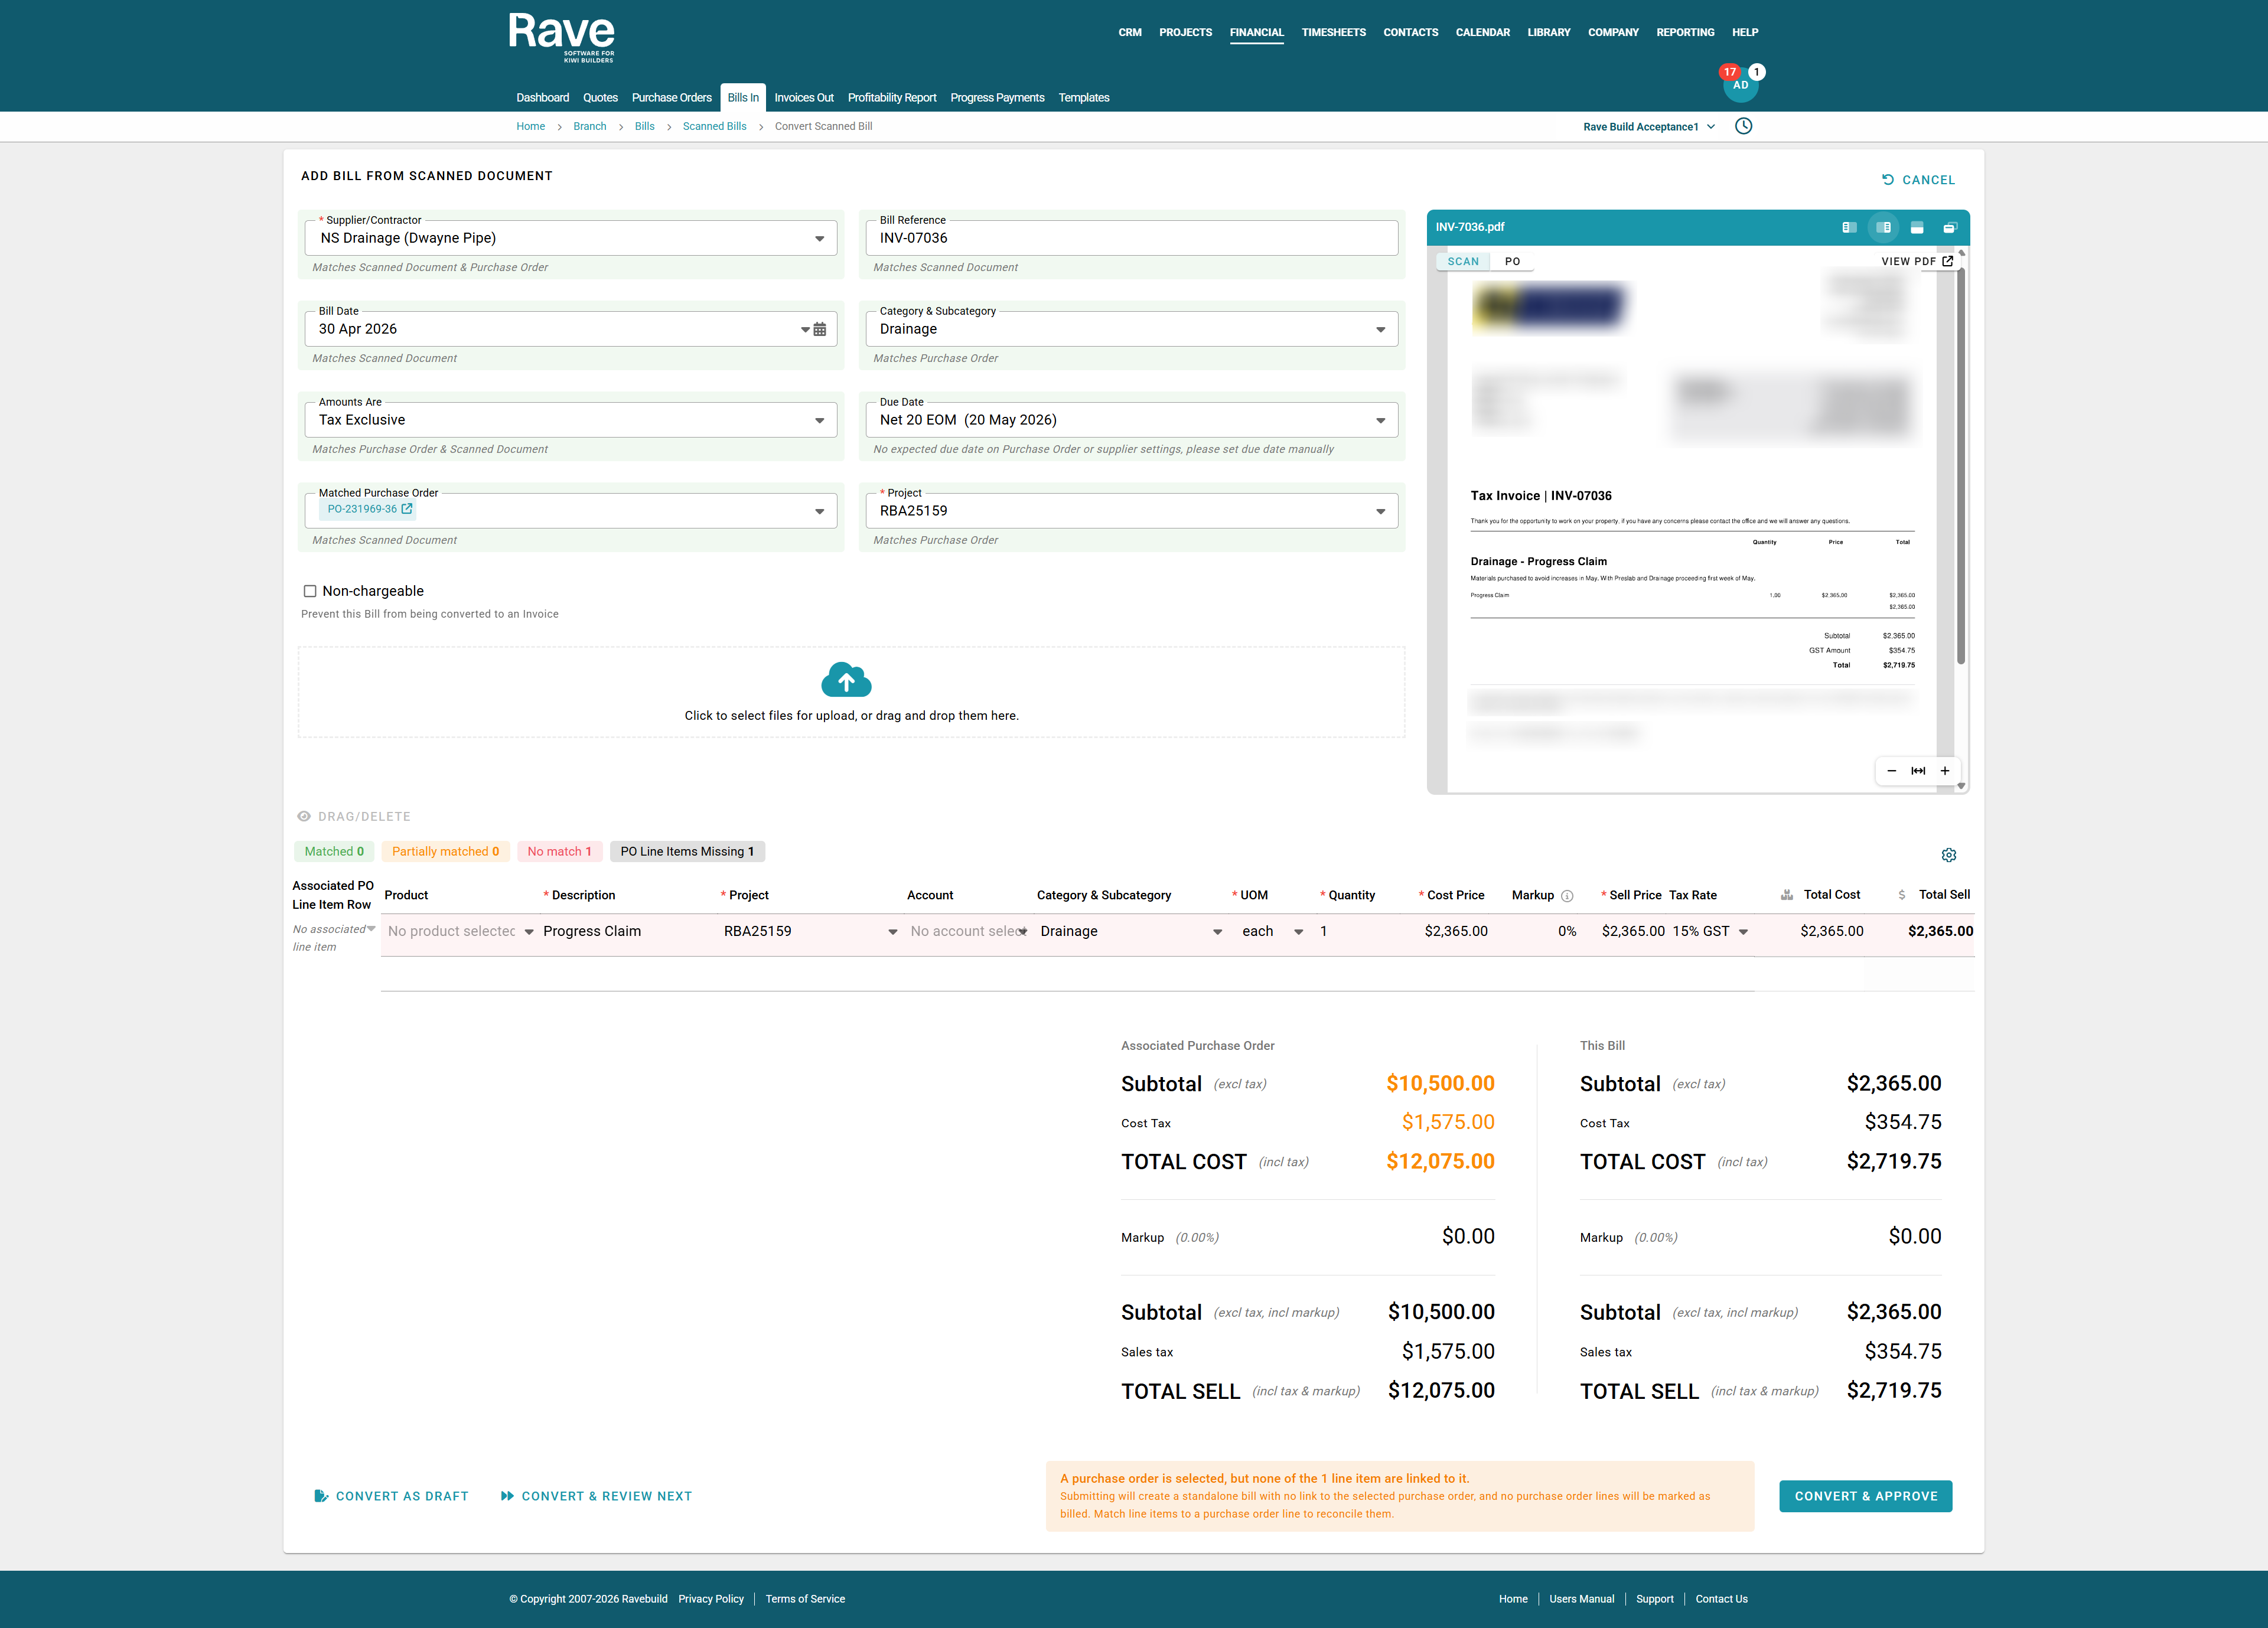Open the AD user avatar menu
The width and height of the screenshot is (2268, 1628).
[x=1741, y=86]
